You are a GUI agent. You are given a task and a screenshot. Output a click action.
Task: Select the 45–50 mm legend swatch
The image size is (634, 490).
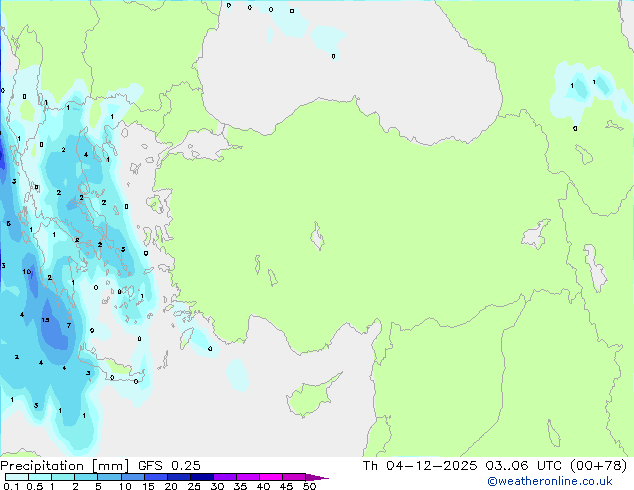tap(294, 477)
